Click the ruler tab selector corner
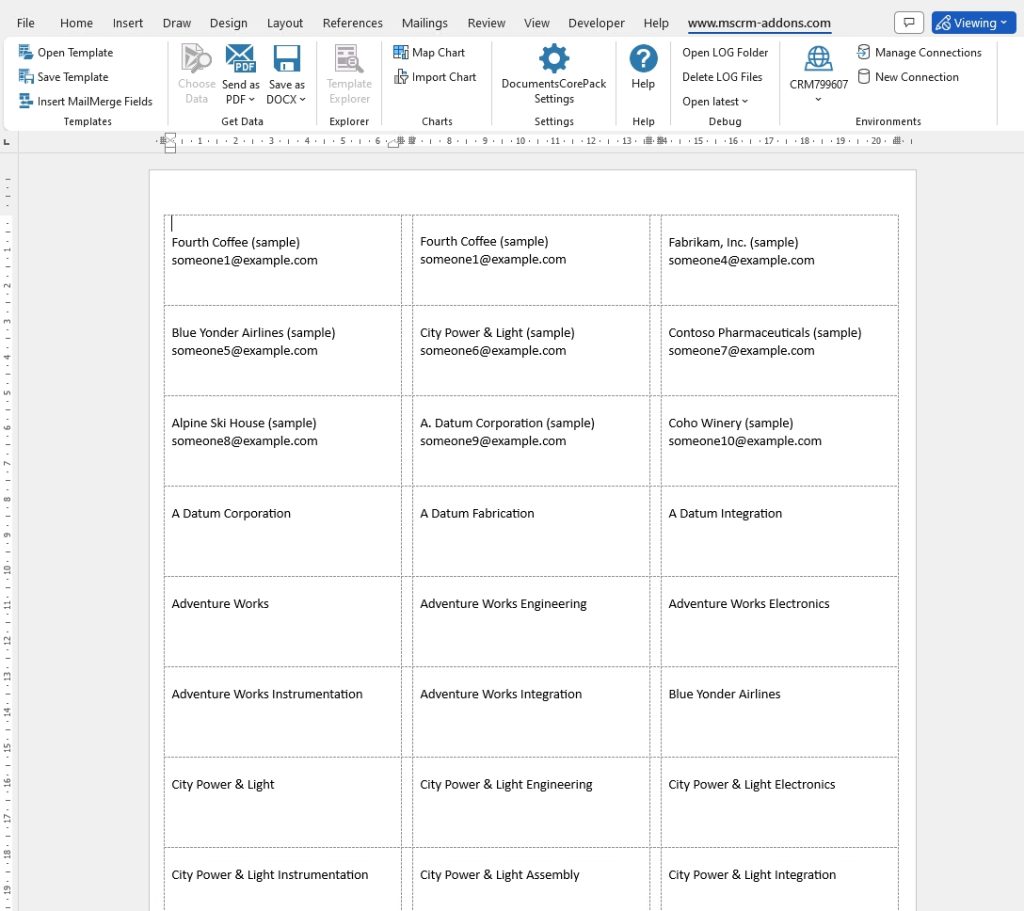This screenshot has width=1024, height=911. click(7, 142)
